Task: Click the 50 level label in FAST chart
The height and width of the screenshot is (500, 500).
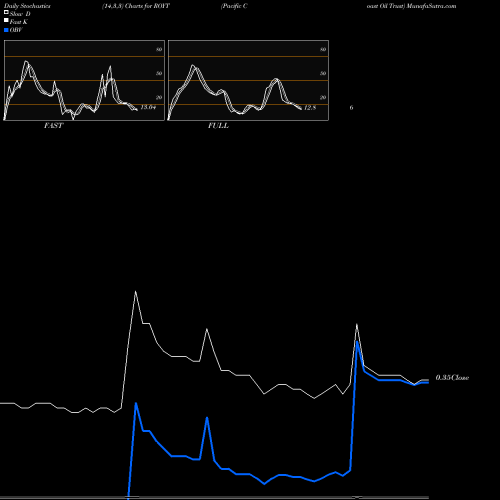Action: [x=159, y=73]
